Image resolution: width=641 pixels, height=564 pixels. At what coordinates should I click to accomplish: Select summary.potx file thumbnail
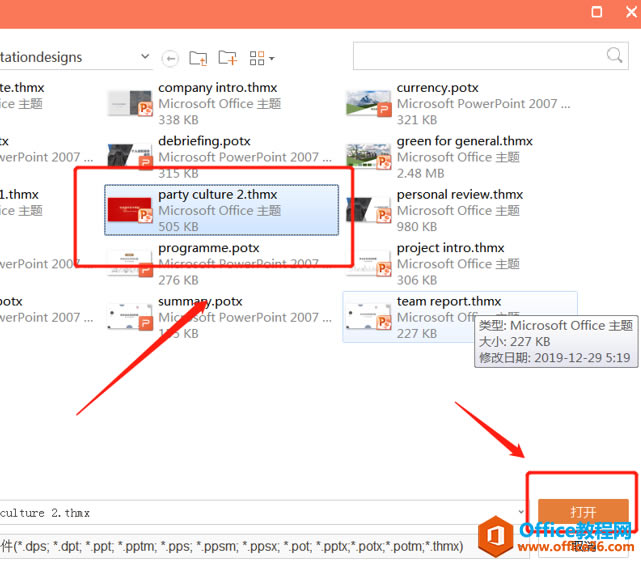click(130, 317)
